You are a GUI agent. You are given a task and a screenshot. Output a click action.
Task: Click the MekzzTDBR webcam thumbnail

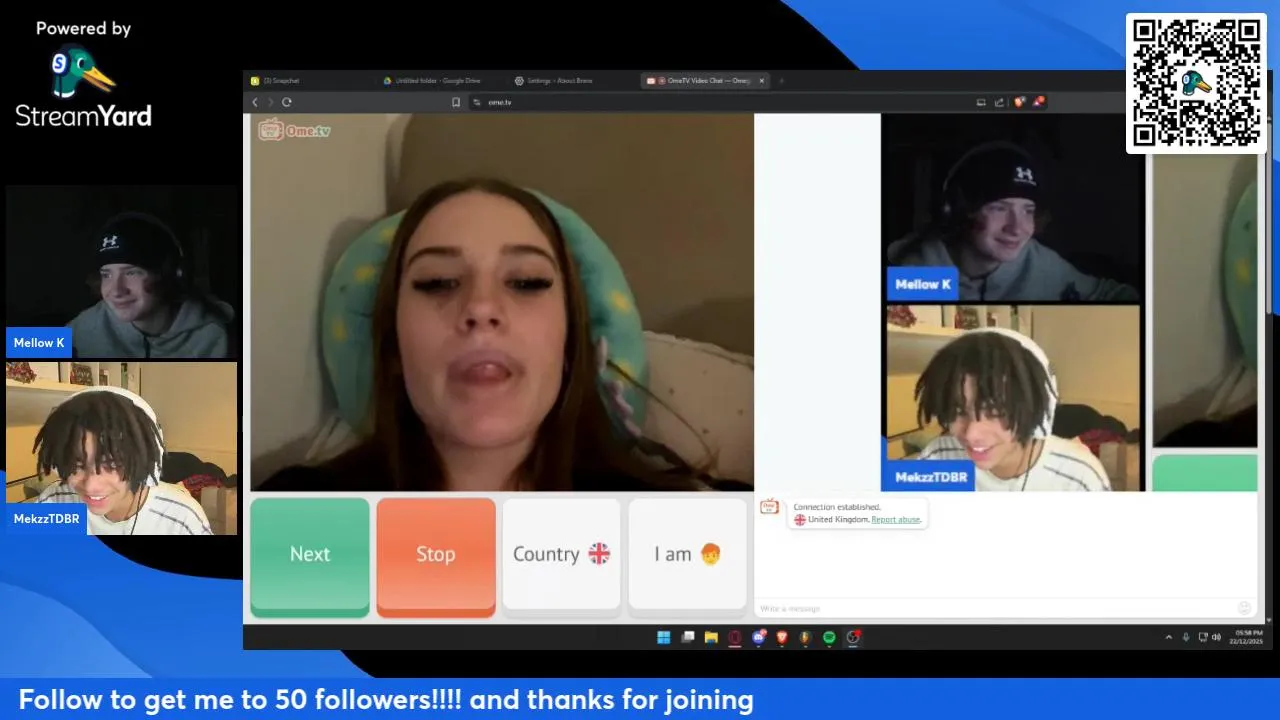tap(121, 448)
